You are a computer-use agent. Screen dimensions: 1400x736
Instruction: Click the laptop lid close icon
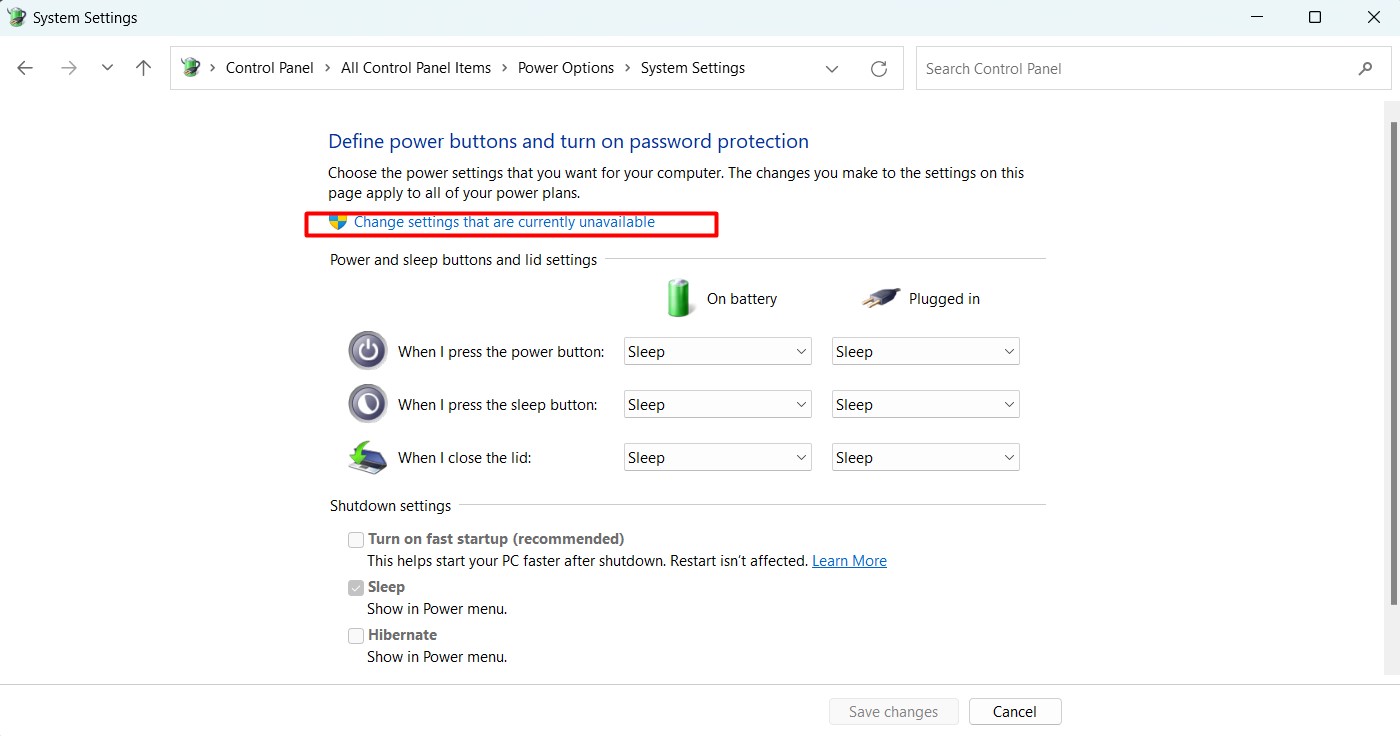point(367,457)
